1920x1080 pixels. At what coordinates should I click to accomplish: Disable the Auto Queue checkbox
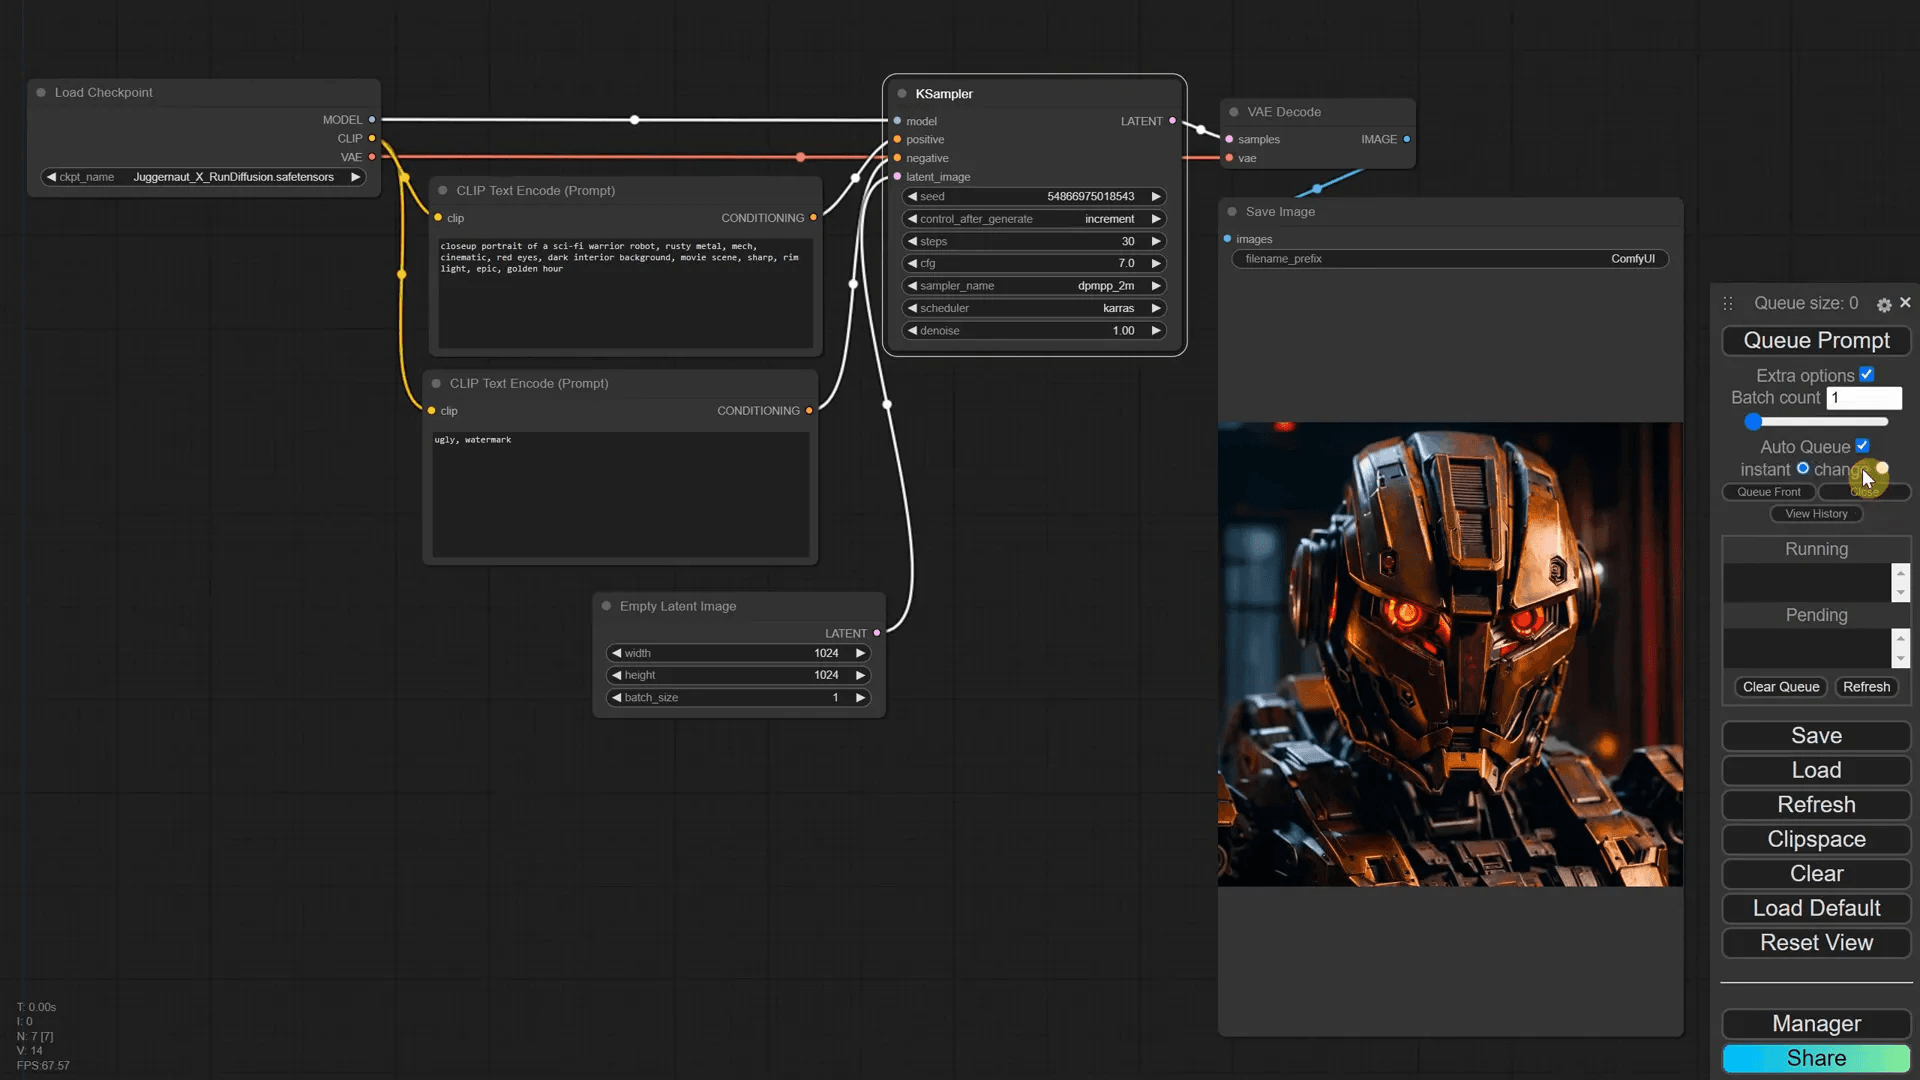[1862, 446]
